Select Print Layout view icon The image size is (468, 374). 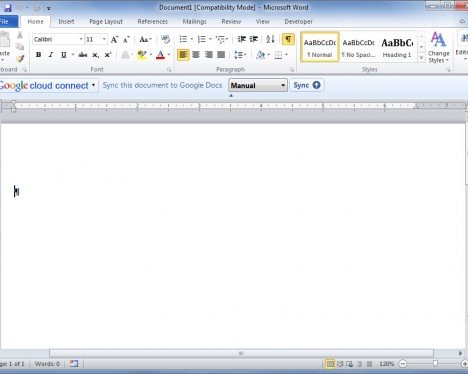[x=330, y=364]
